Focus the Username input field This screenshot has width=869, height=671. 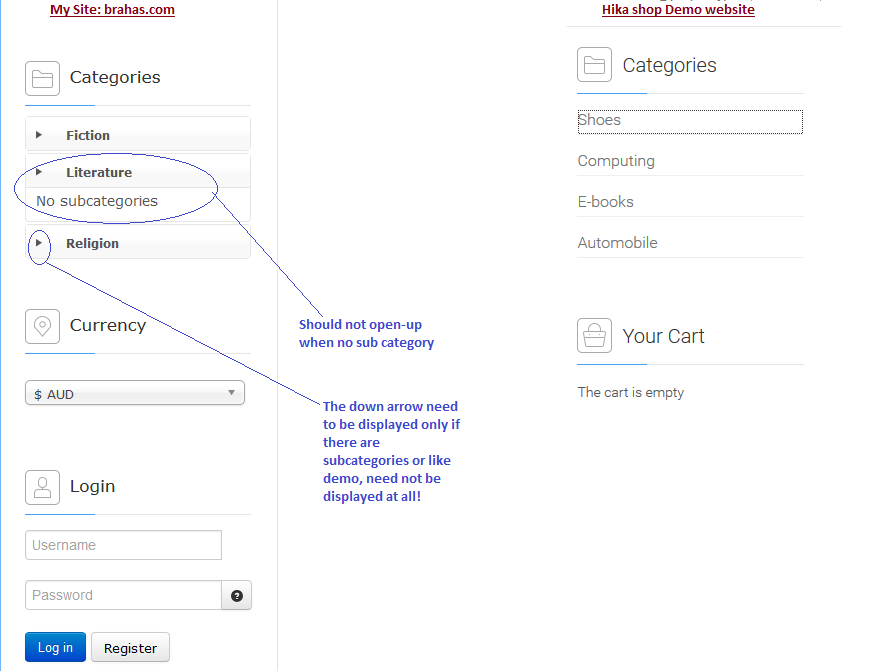tap(123, 545)
